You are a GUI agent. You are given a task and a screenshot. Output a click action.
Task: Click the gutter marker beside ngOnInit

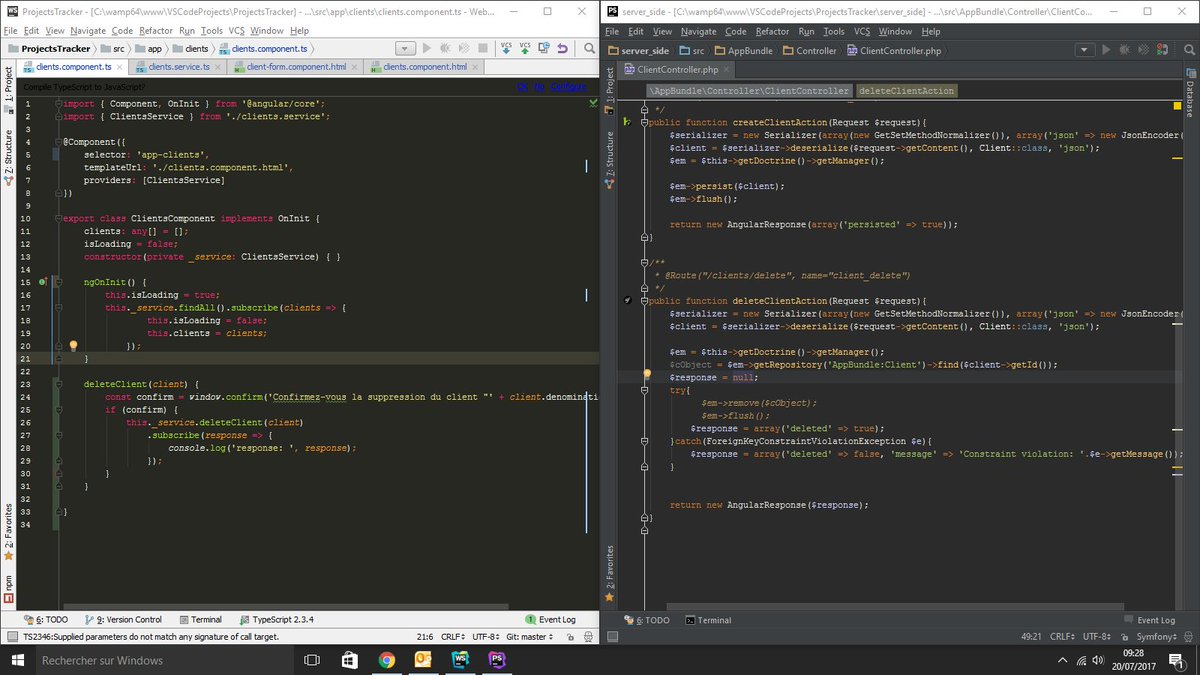click(43, 283)
